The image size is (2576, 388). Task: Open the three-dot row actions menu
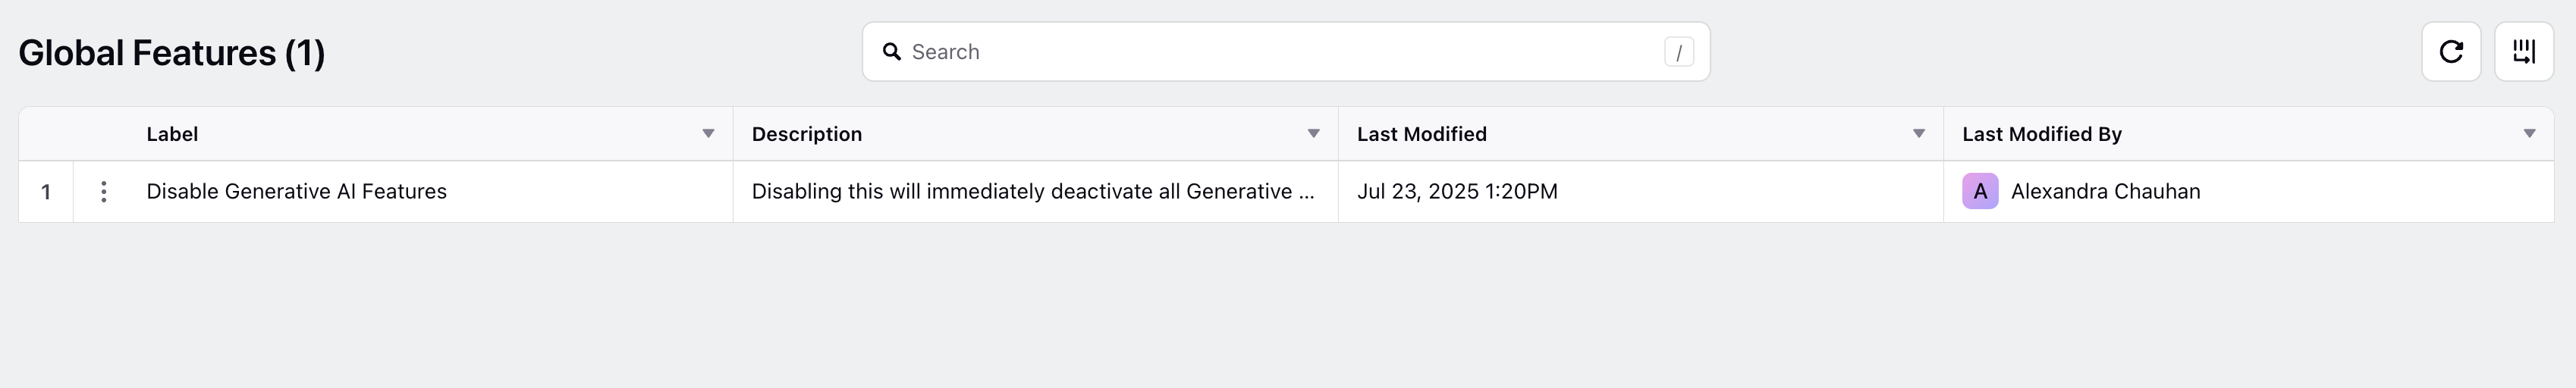pyautogui.click(x=104, y=192)
